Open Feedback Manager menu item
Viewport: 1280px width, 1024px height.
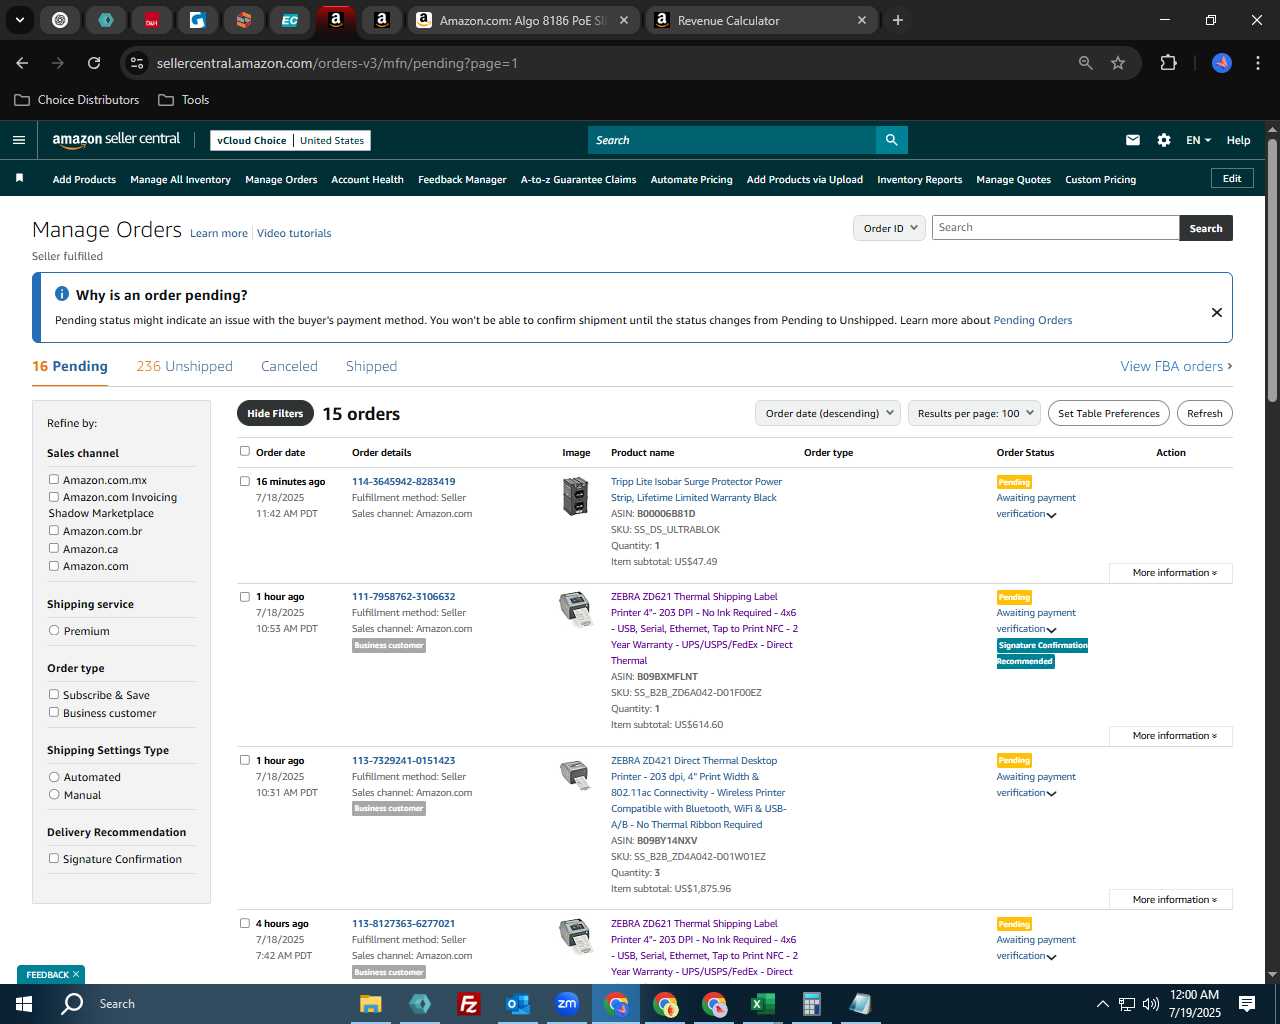(x=462, y=180)
